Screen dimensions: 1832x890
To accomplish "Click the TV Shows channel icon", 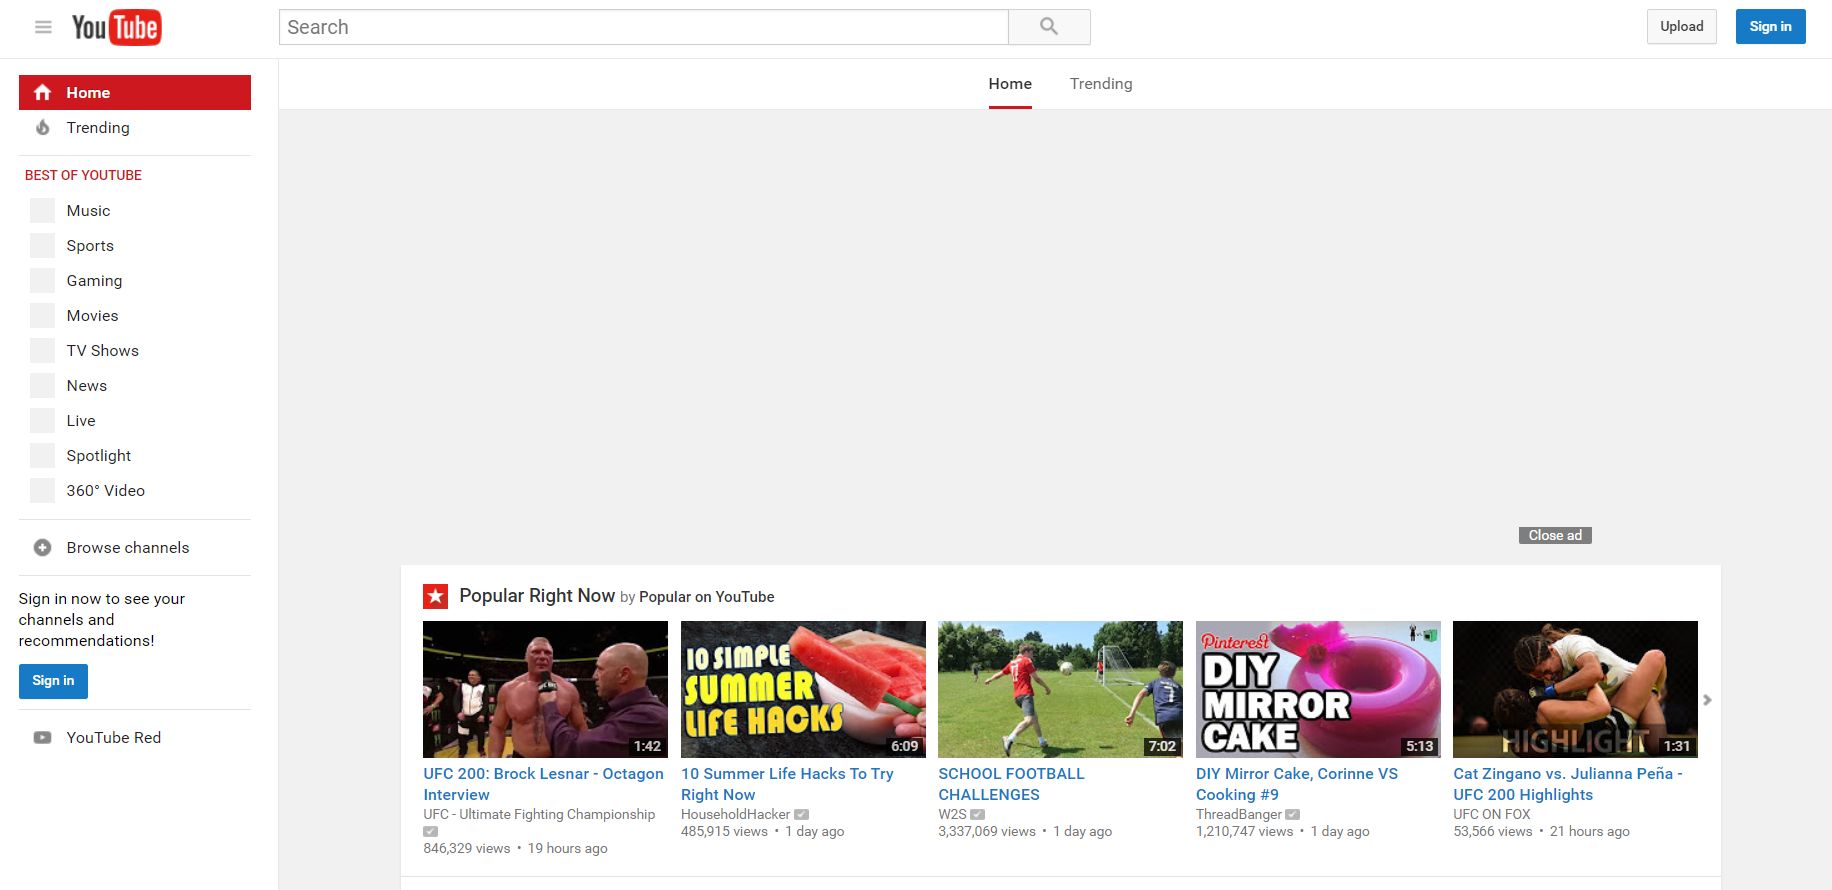I will pyautogui.click(x=42, y=351).
